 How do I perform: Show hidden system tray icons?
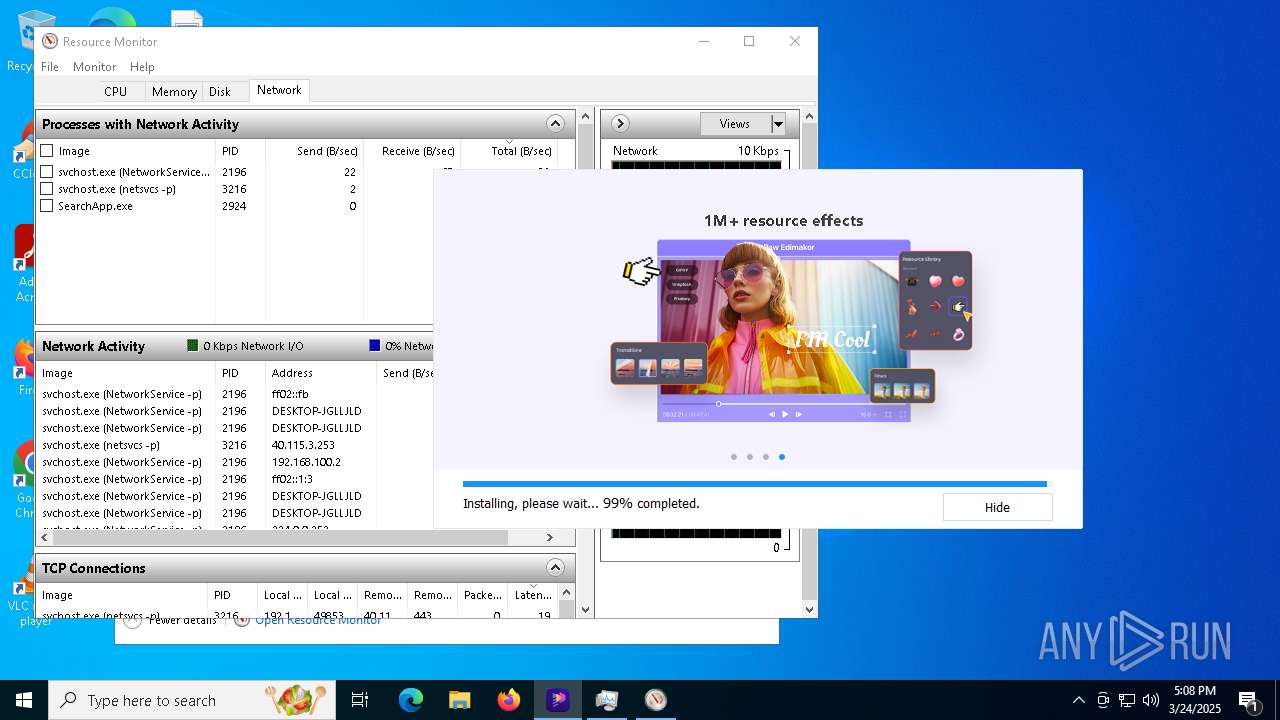coord(1078,700)
